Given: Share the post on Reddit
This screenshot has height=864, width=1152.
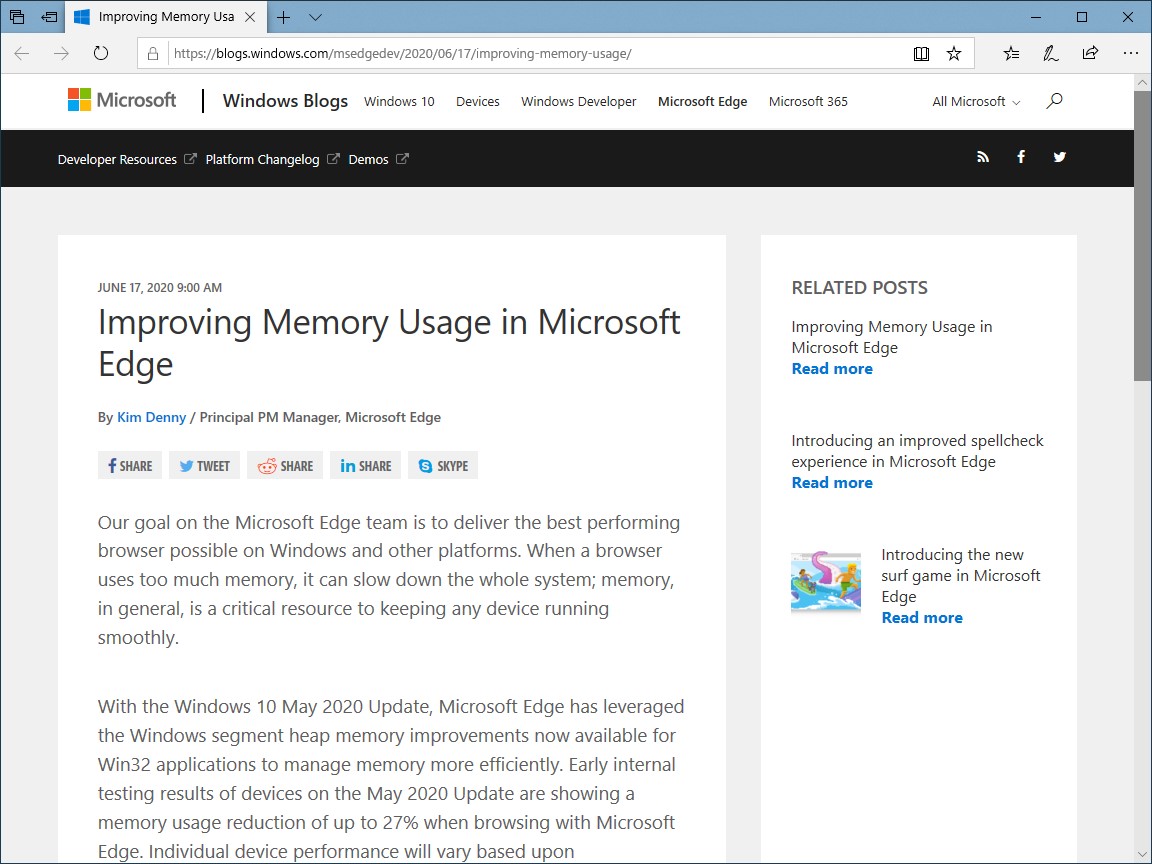Looking at the screenshot, I should pos(284,465).
